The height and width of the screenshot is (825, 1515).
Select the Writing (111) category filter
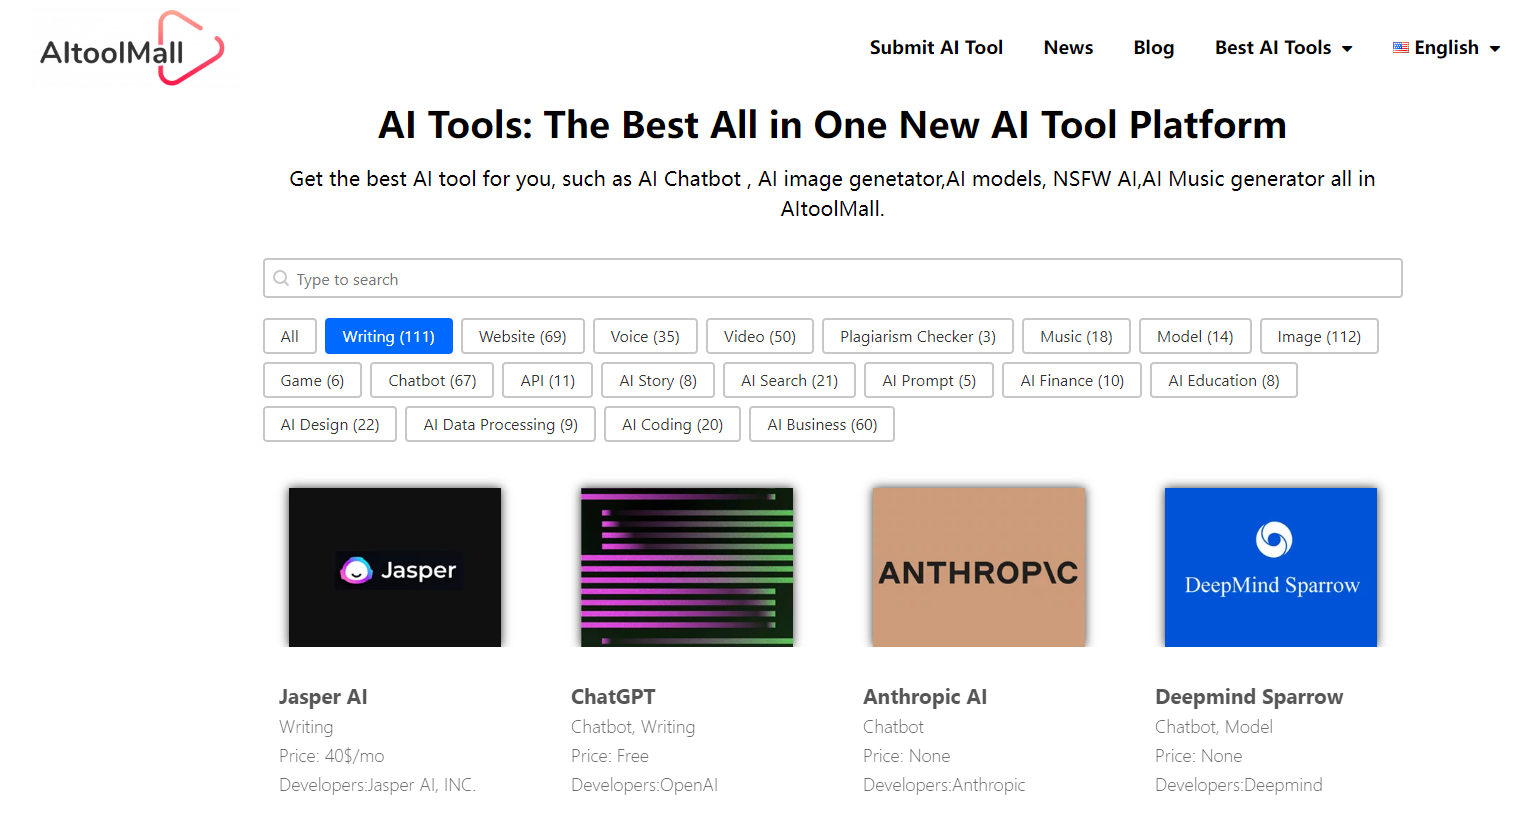(388, 337)
